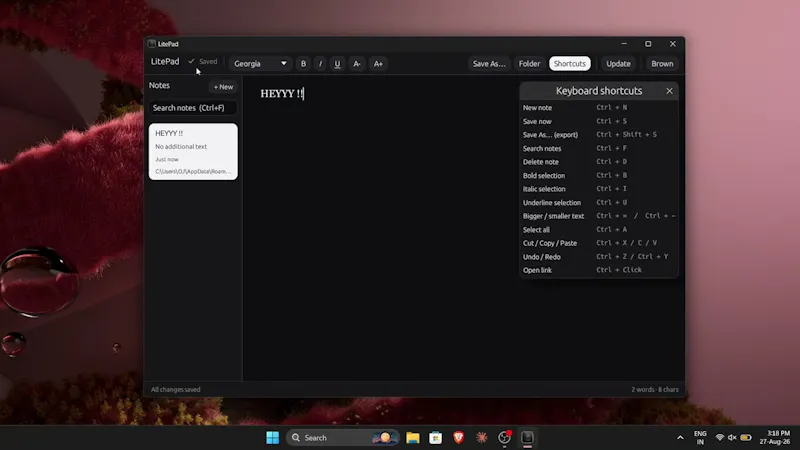Maximize the LitePad window
The image size is (800, 450).
click(x=648, y=44)
